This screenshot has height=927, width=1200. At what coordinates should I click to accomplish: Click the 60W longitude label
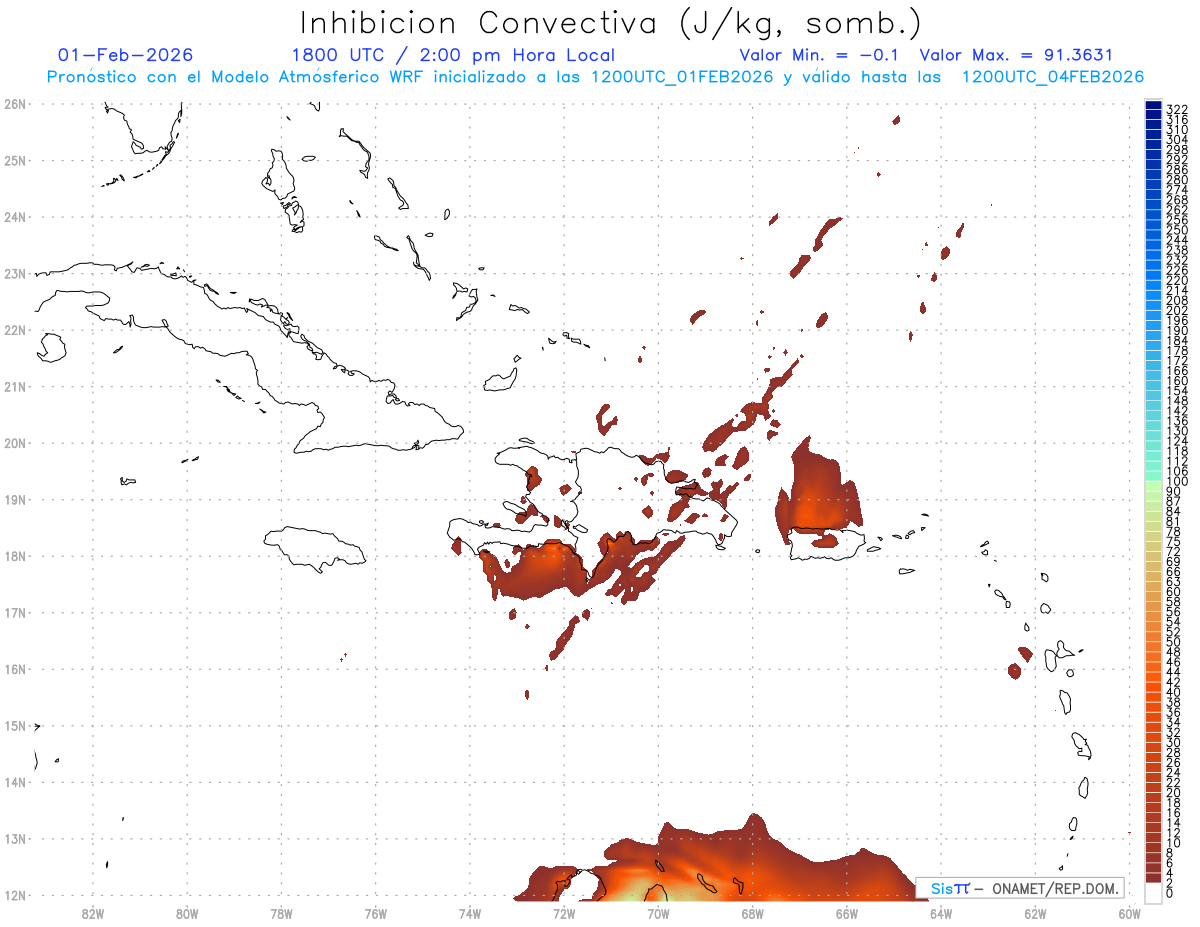[x=1130, y=912]
